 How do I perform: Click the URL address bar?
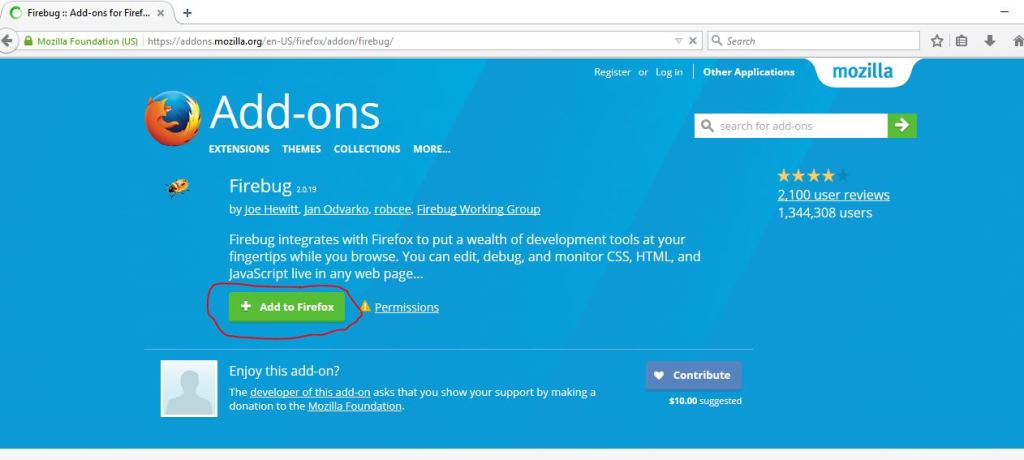(x=408, y=41)
